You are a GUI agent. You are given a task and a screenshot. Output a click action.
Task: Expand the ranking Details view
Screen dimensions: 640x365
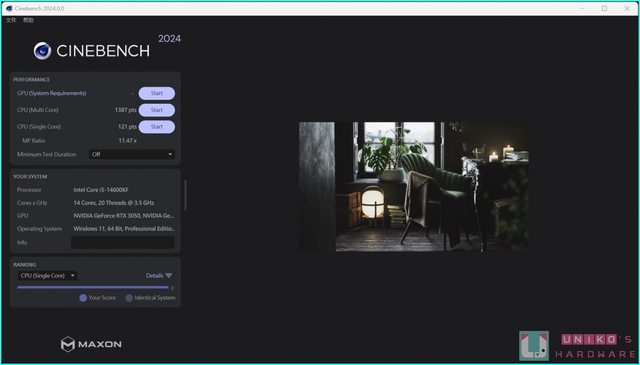click(159, 276)
